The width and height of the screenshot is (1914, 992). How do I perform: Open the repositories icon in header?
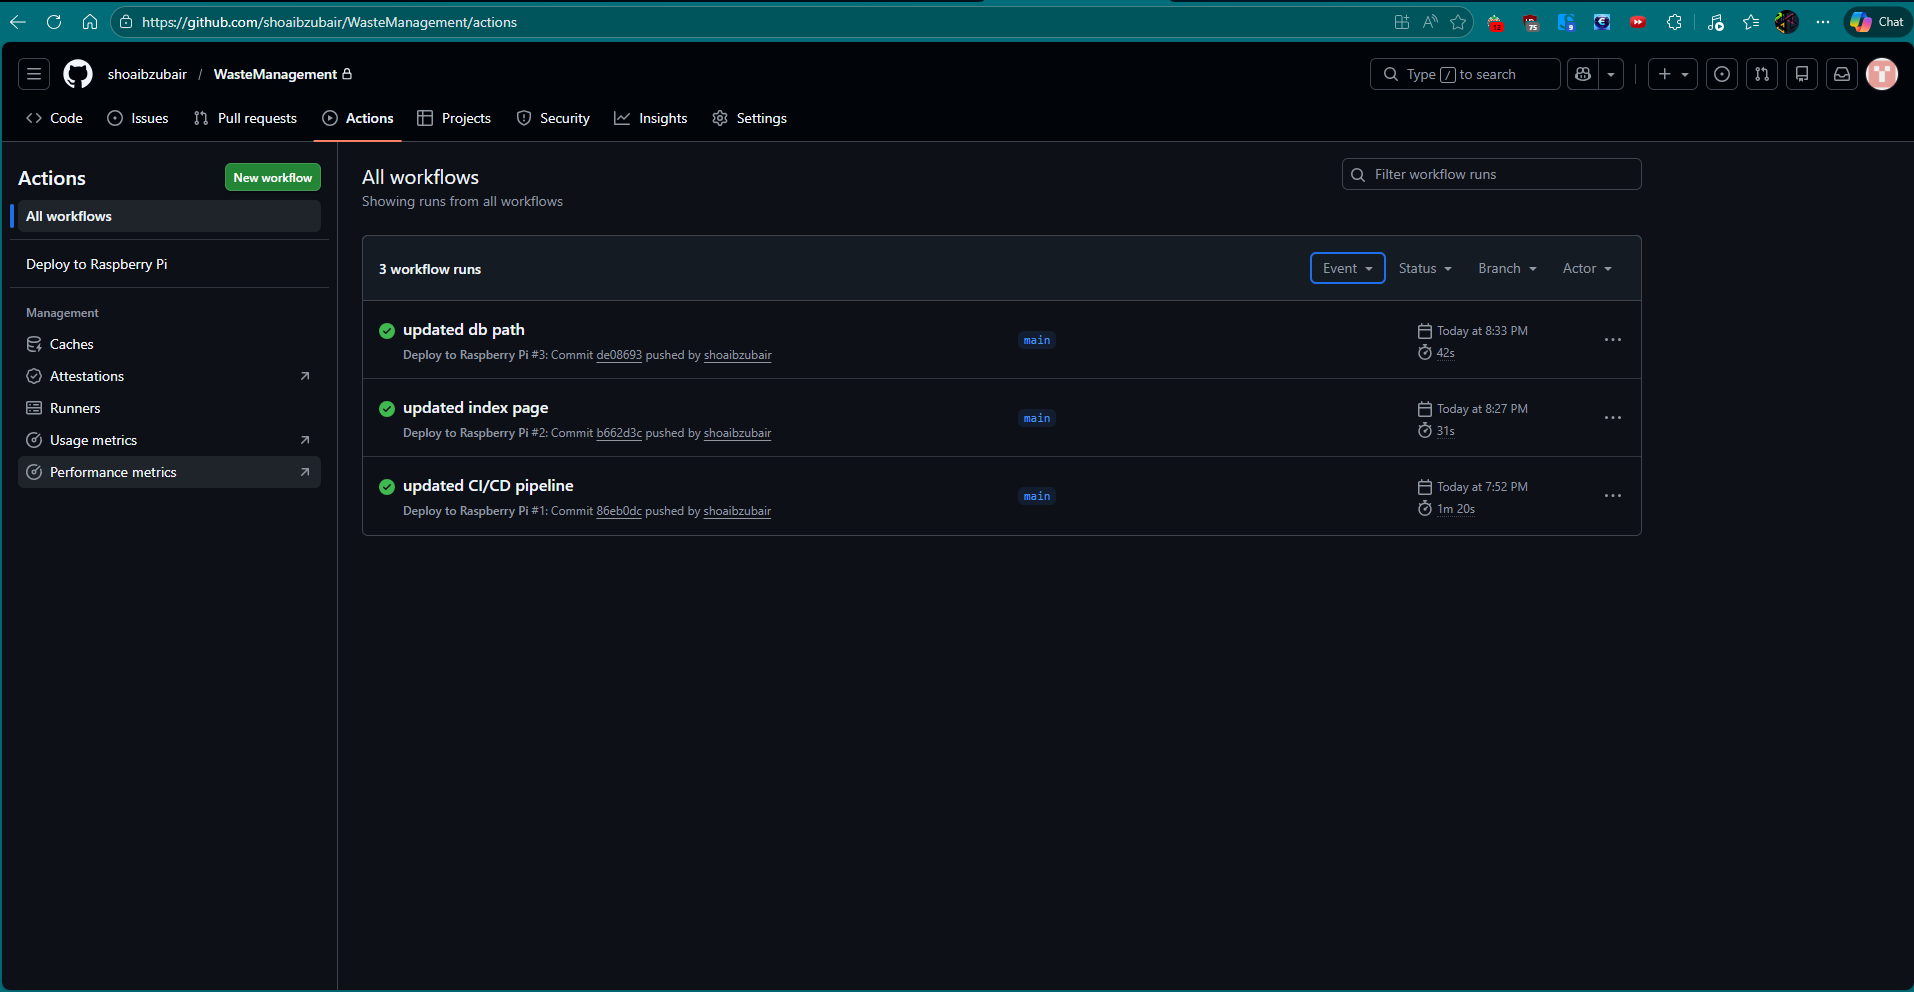[x=1802, y=74]
